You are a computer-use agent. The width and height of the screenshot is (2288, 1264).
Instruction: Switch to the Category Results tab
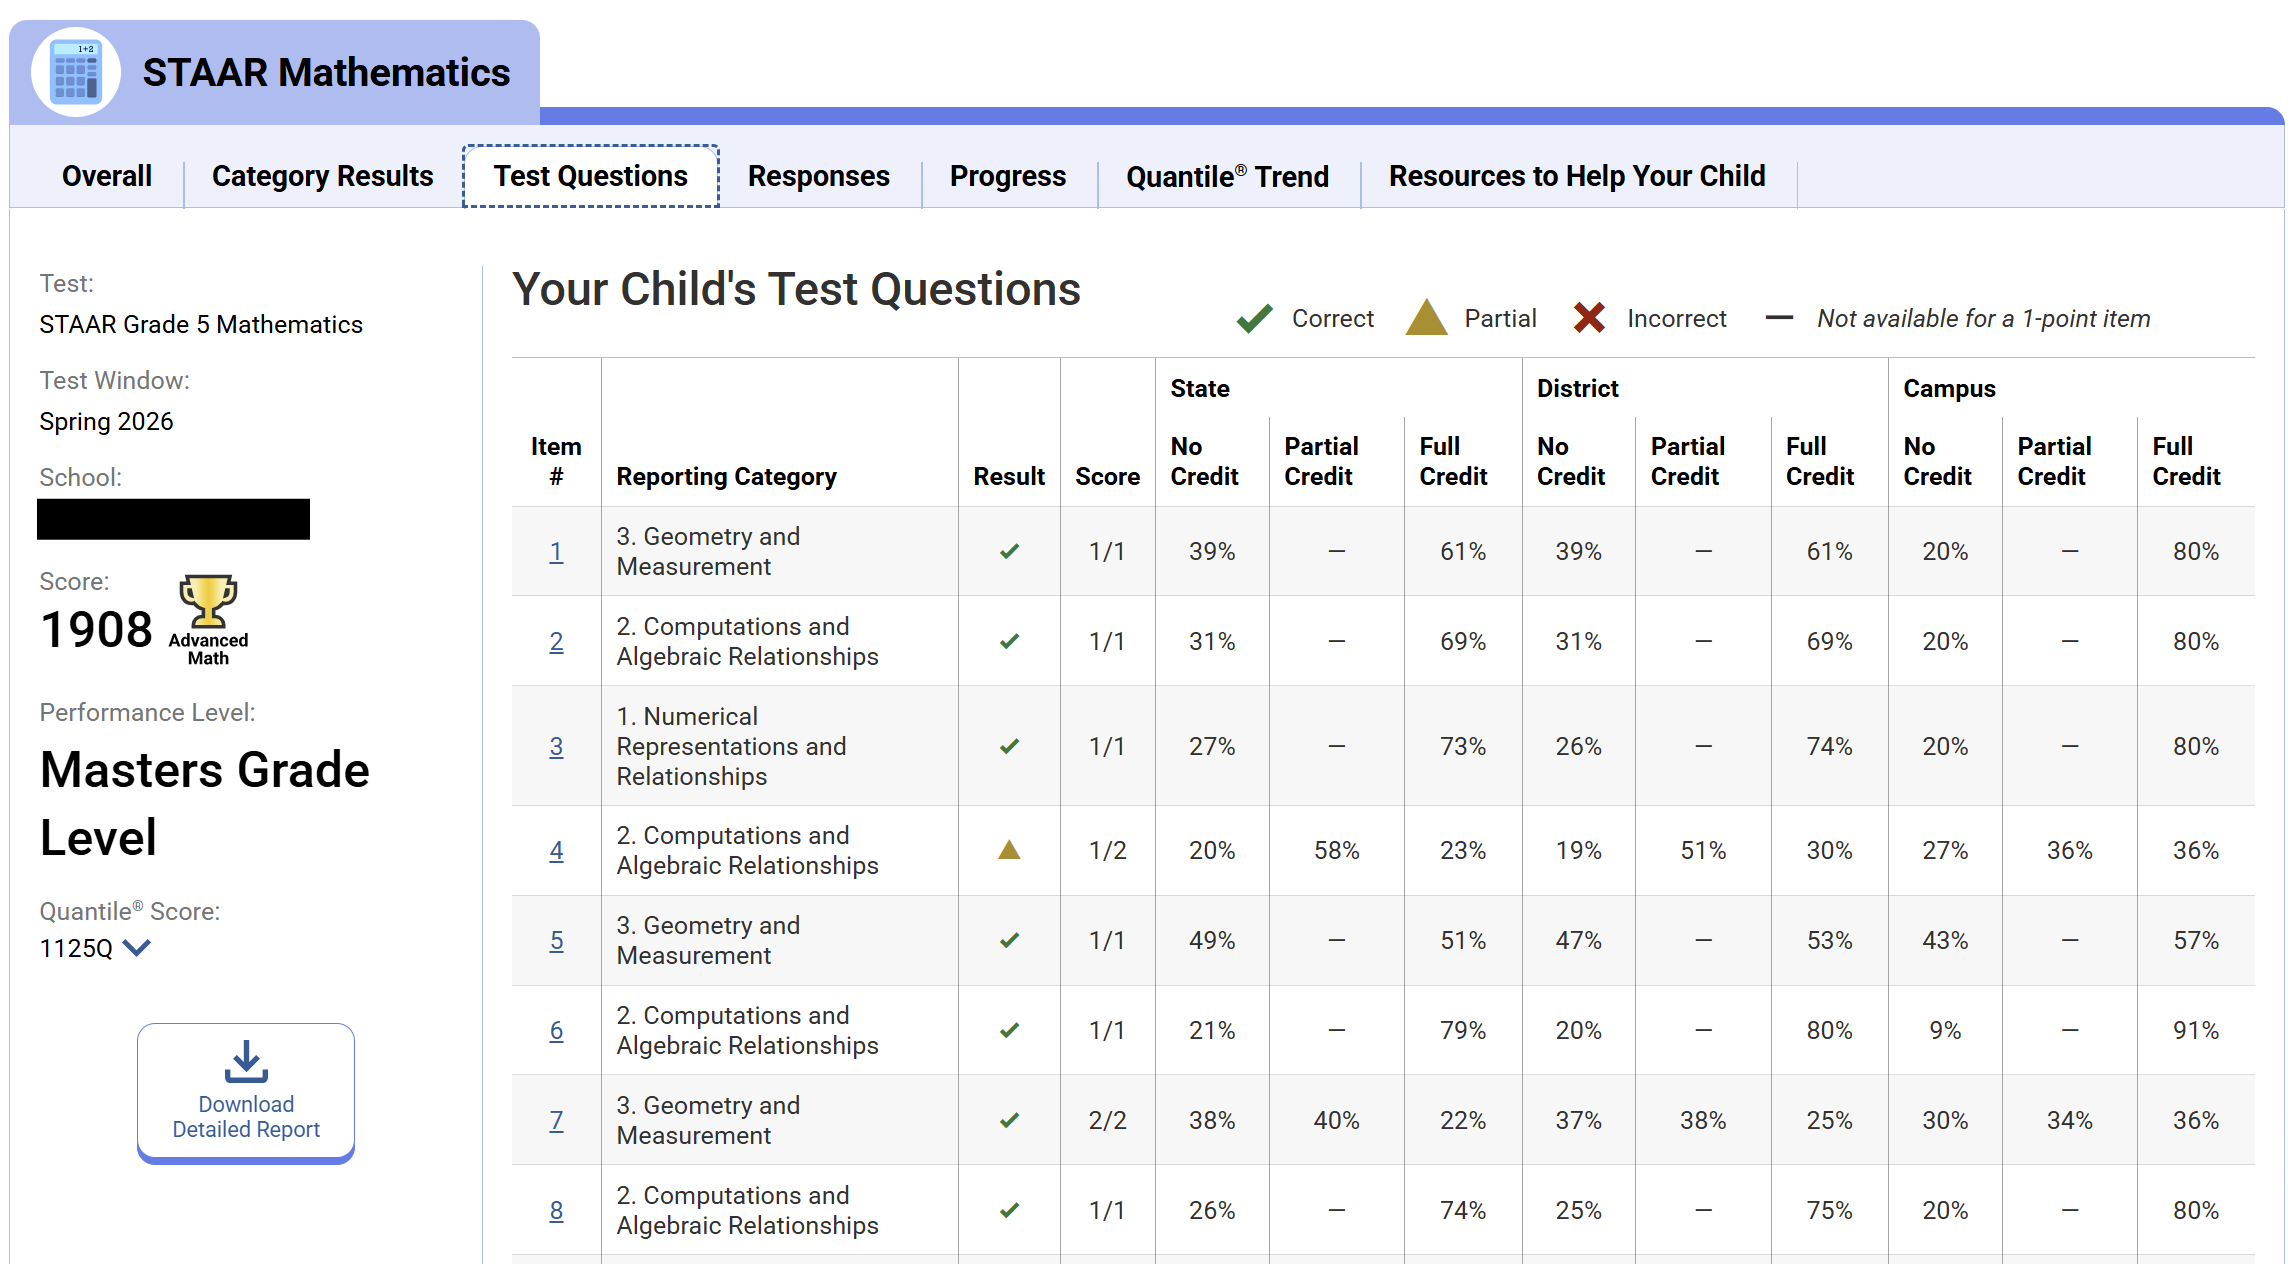[x=322, y=176]
